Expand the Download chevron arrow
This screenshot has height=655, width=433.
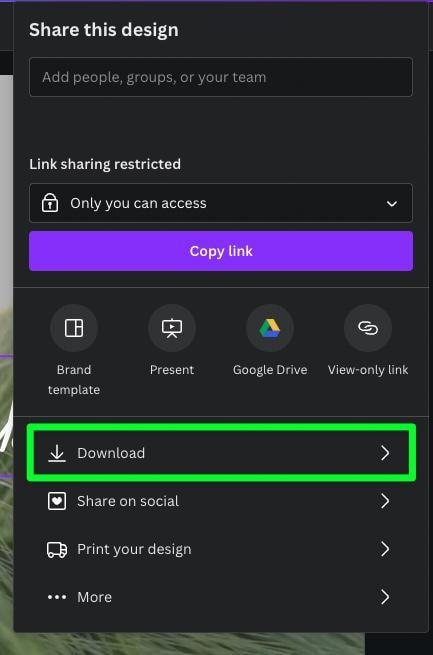click(x=385, y=453)
